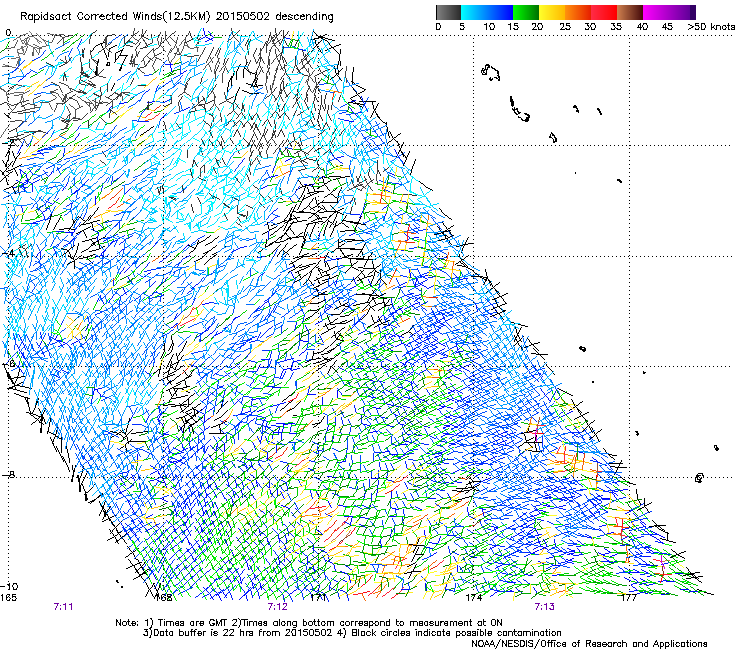Click the '10' label under the color scale
Screen dimensions: 740x650
coord(489,27)
